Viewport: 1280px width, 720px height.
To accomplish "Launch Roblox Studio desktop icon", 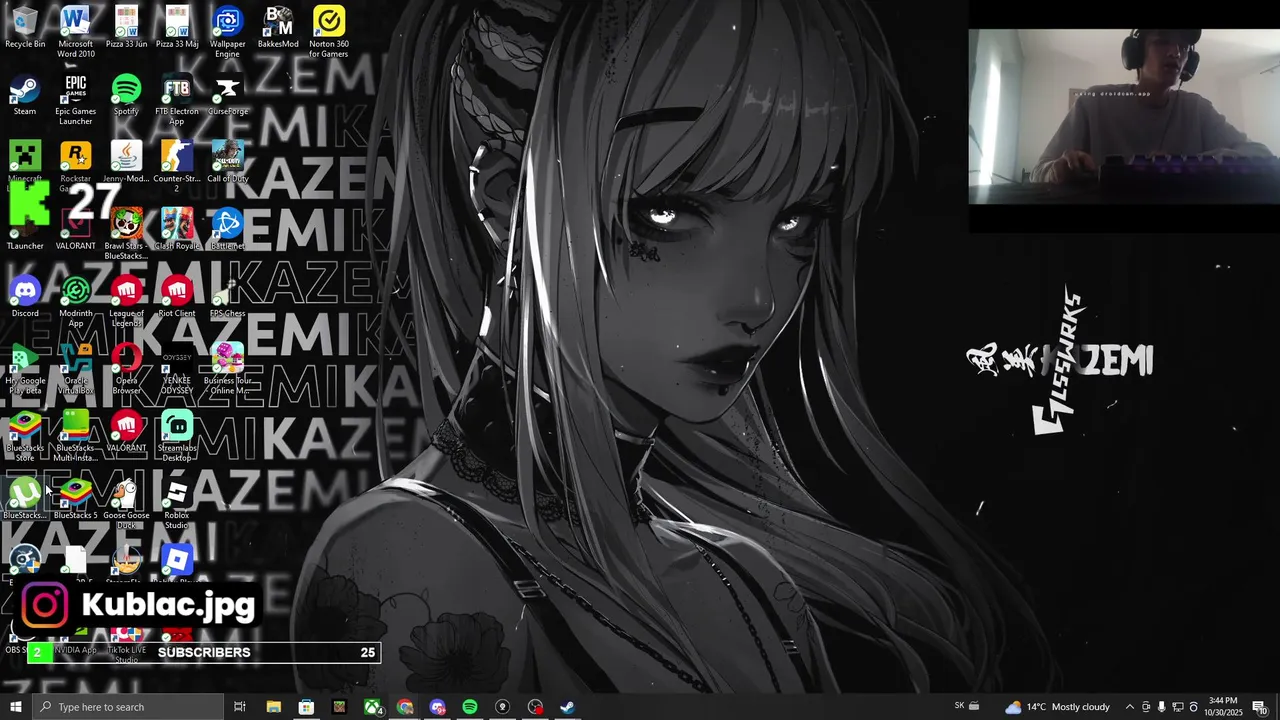I will coord(177,502).
